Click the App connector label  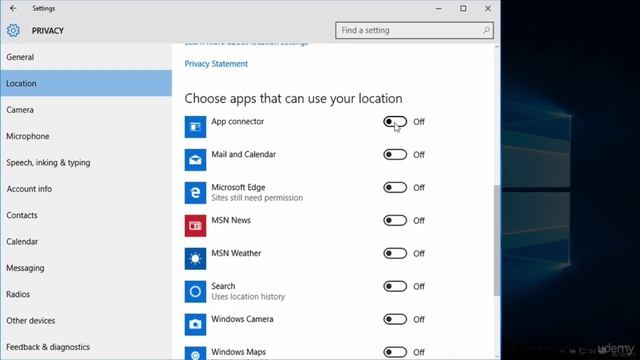click(x=238, y=122)
